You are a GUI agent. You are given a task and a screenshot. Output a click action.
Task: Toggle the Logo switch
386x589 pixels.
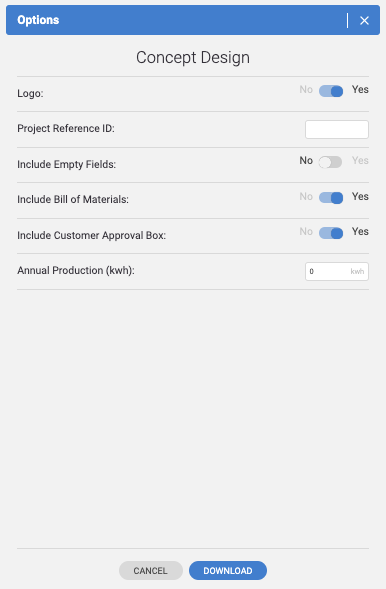pyautogui.click(x=331, y=91)
